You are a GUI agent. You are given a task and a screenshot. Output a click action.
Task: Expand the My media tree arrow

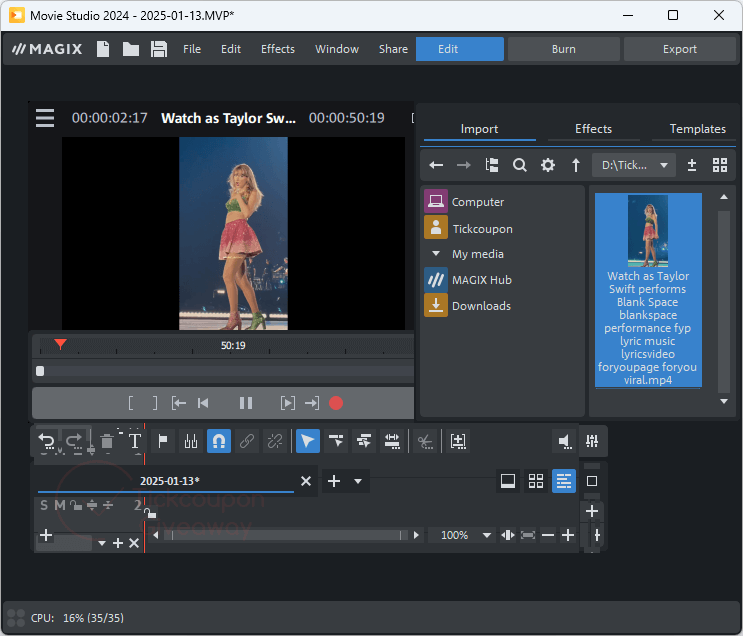click(436, 254)
